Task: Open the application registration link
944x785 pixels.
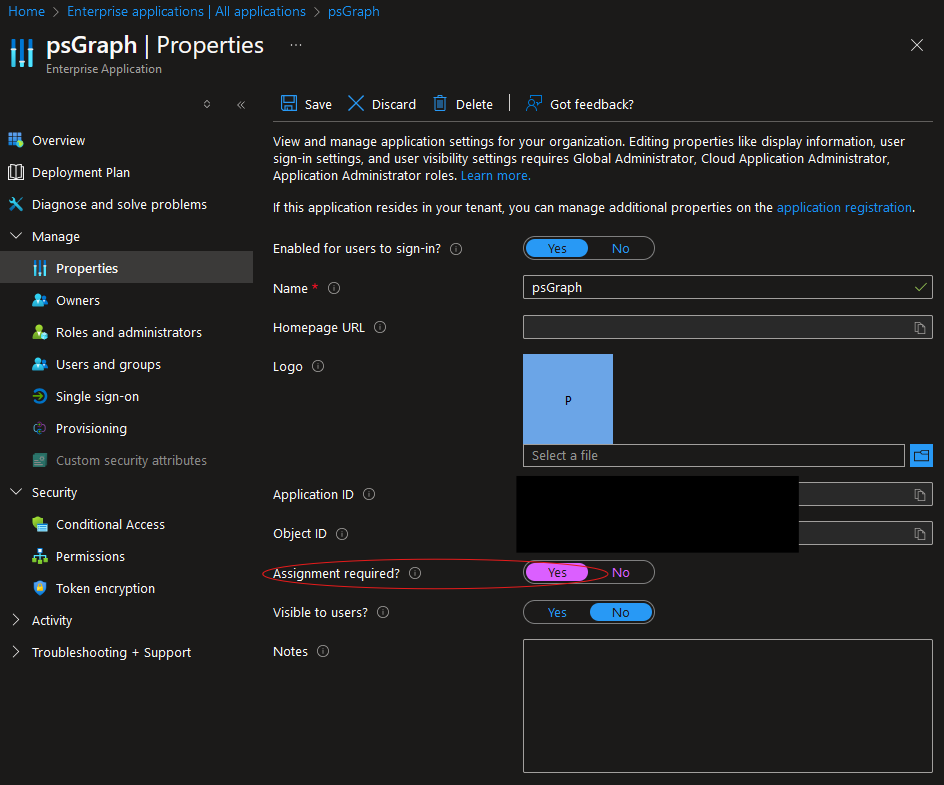Action: 843,207
